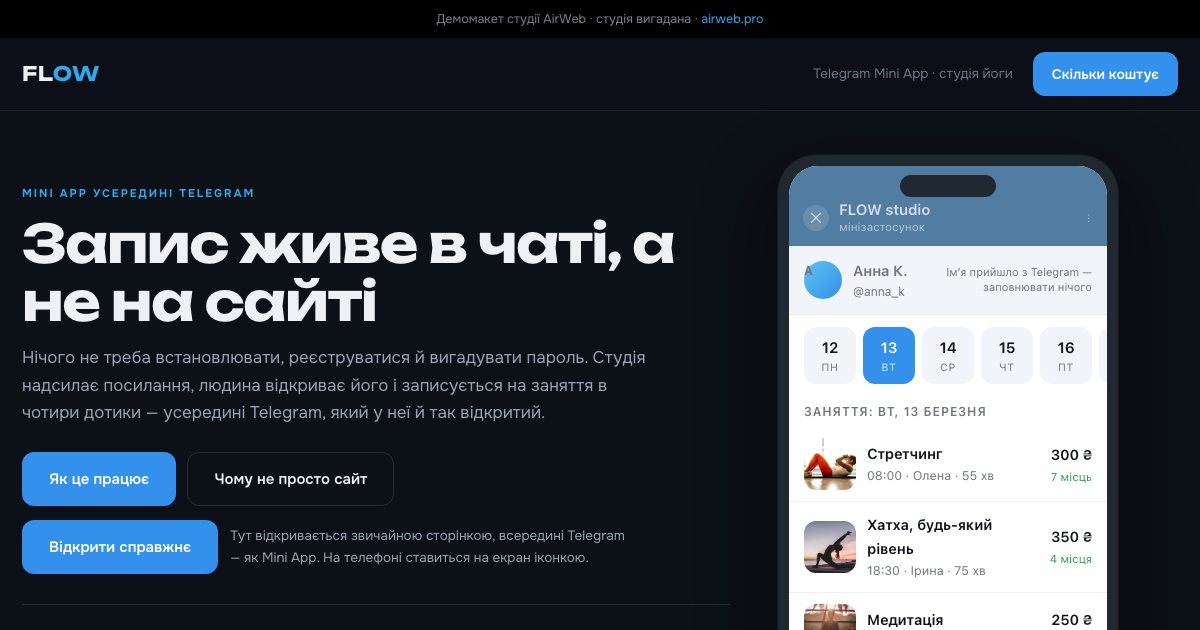Click Telegram Mini App · студія йоги text
This screenshot has width=1200, height=630.
(912, 74)
